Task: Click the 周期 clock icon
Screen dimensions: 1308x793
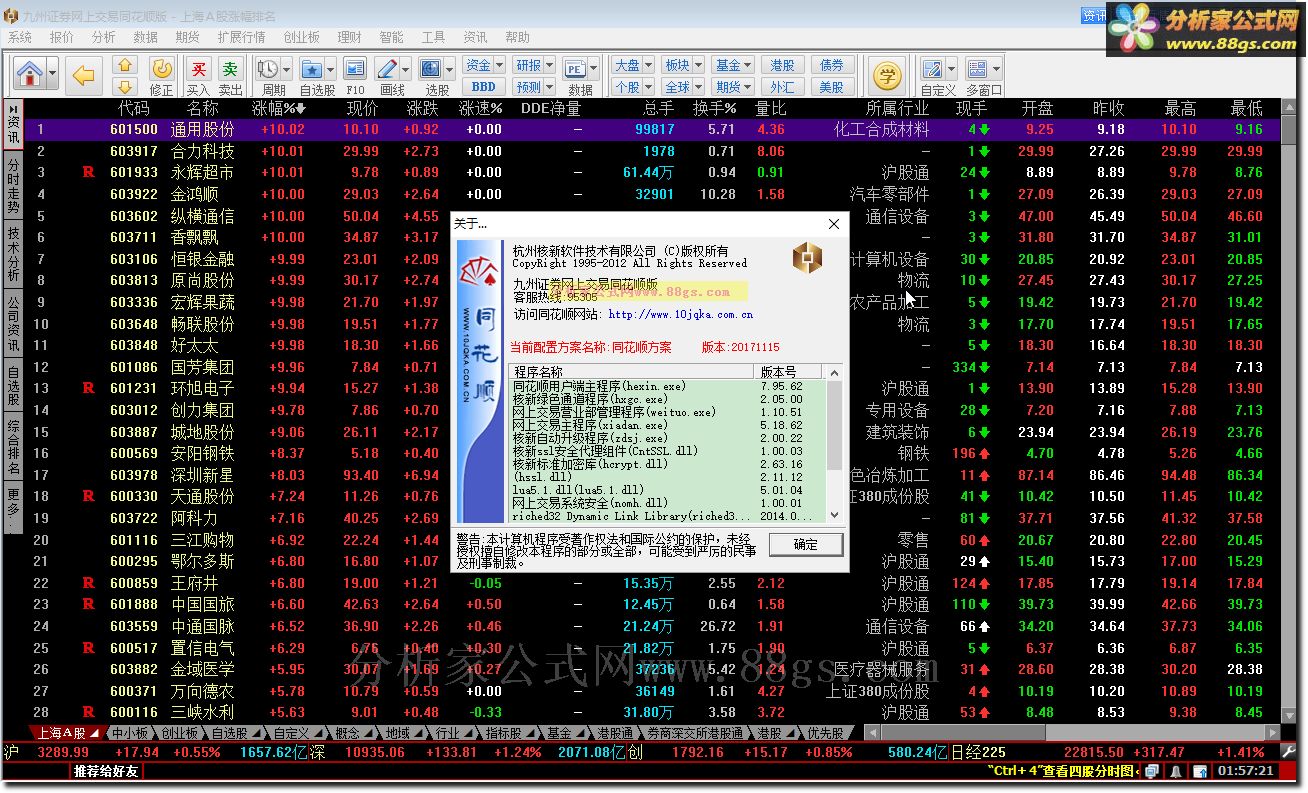Action: [268, 69]
